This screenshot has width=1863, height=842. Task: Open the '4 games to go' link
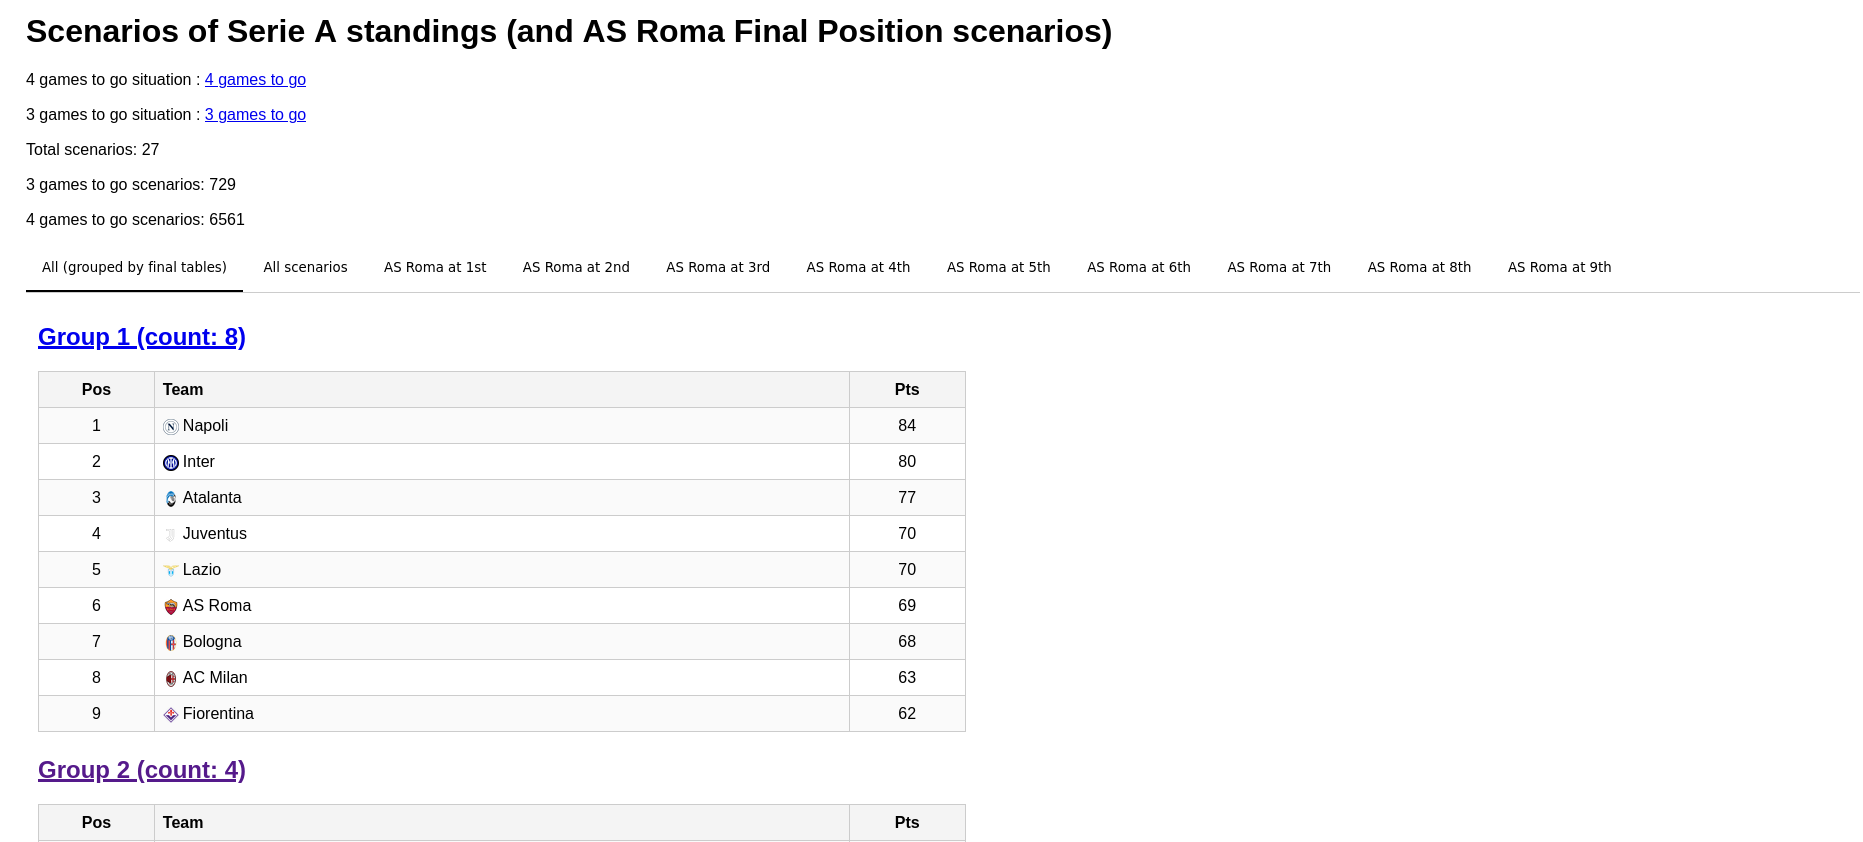click(255, 80)
